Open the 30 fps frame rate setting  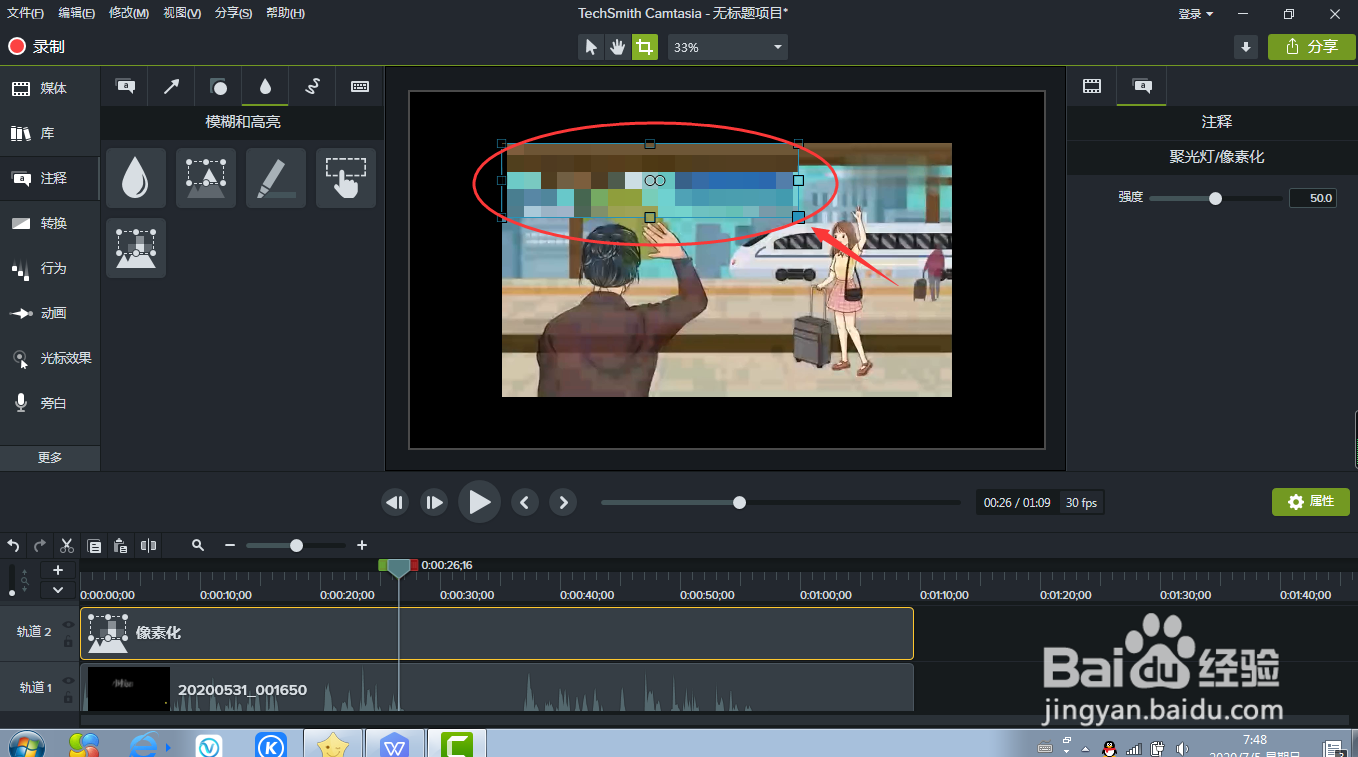[1081, 503]
